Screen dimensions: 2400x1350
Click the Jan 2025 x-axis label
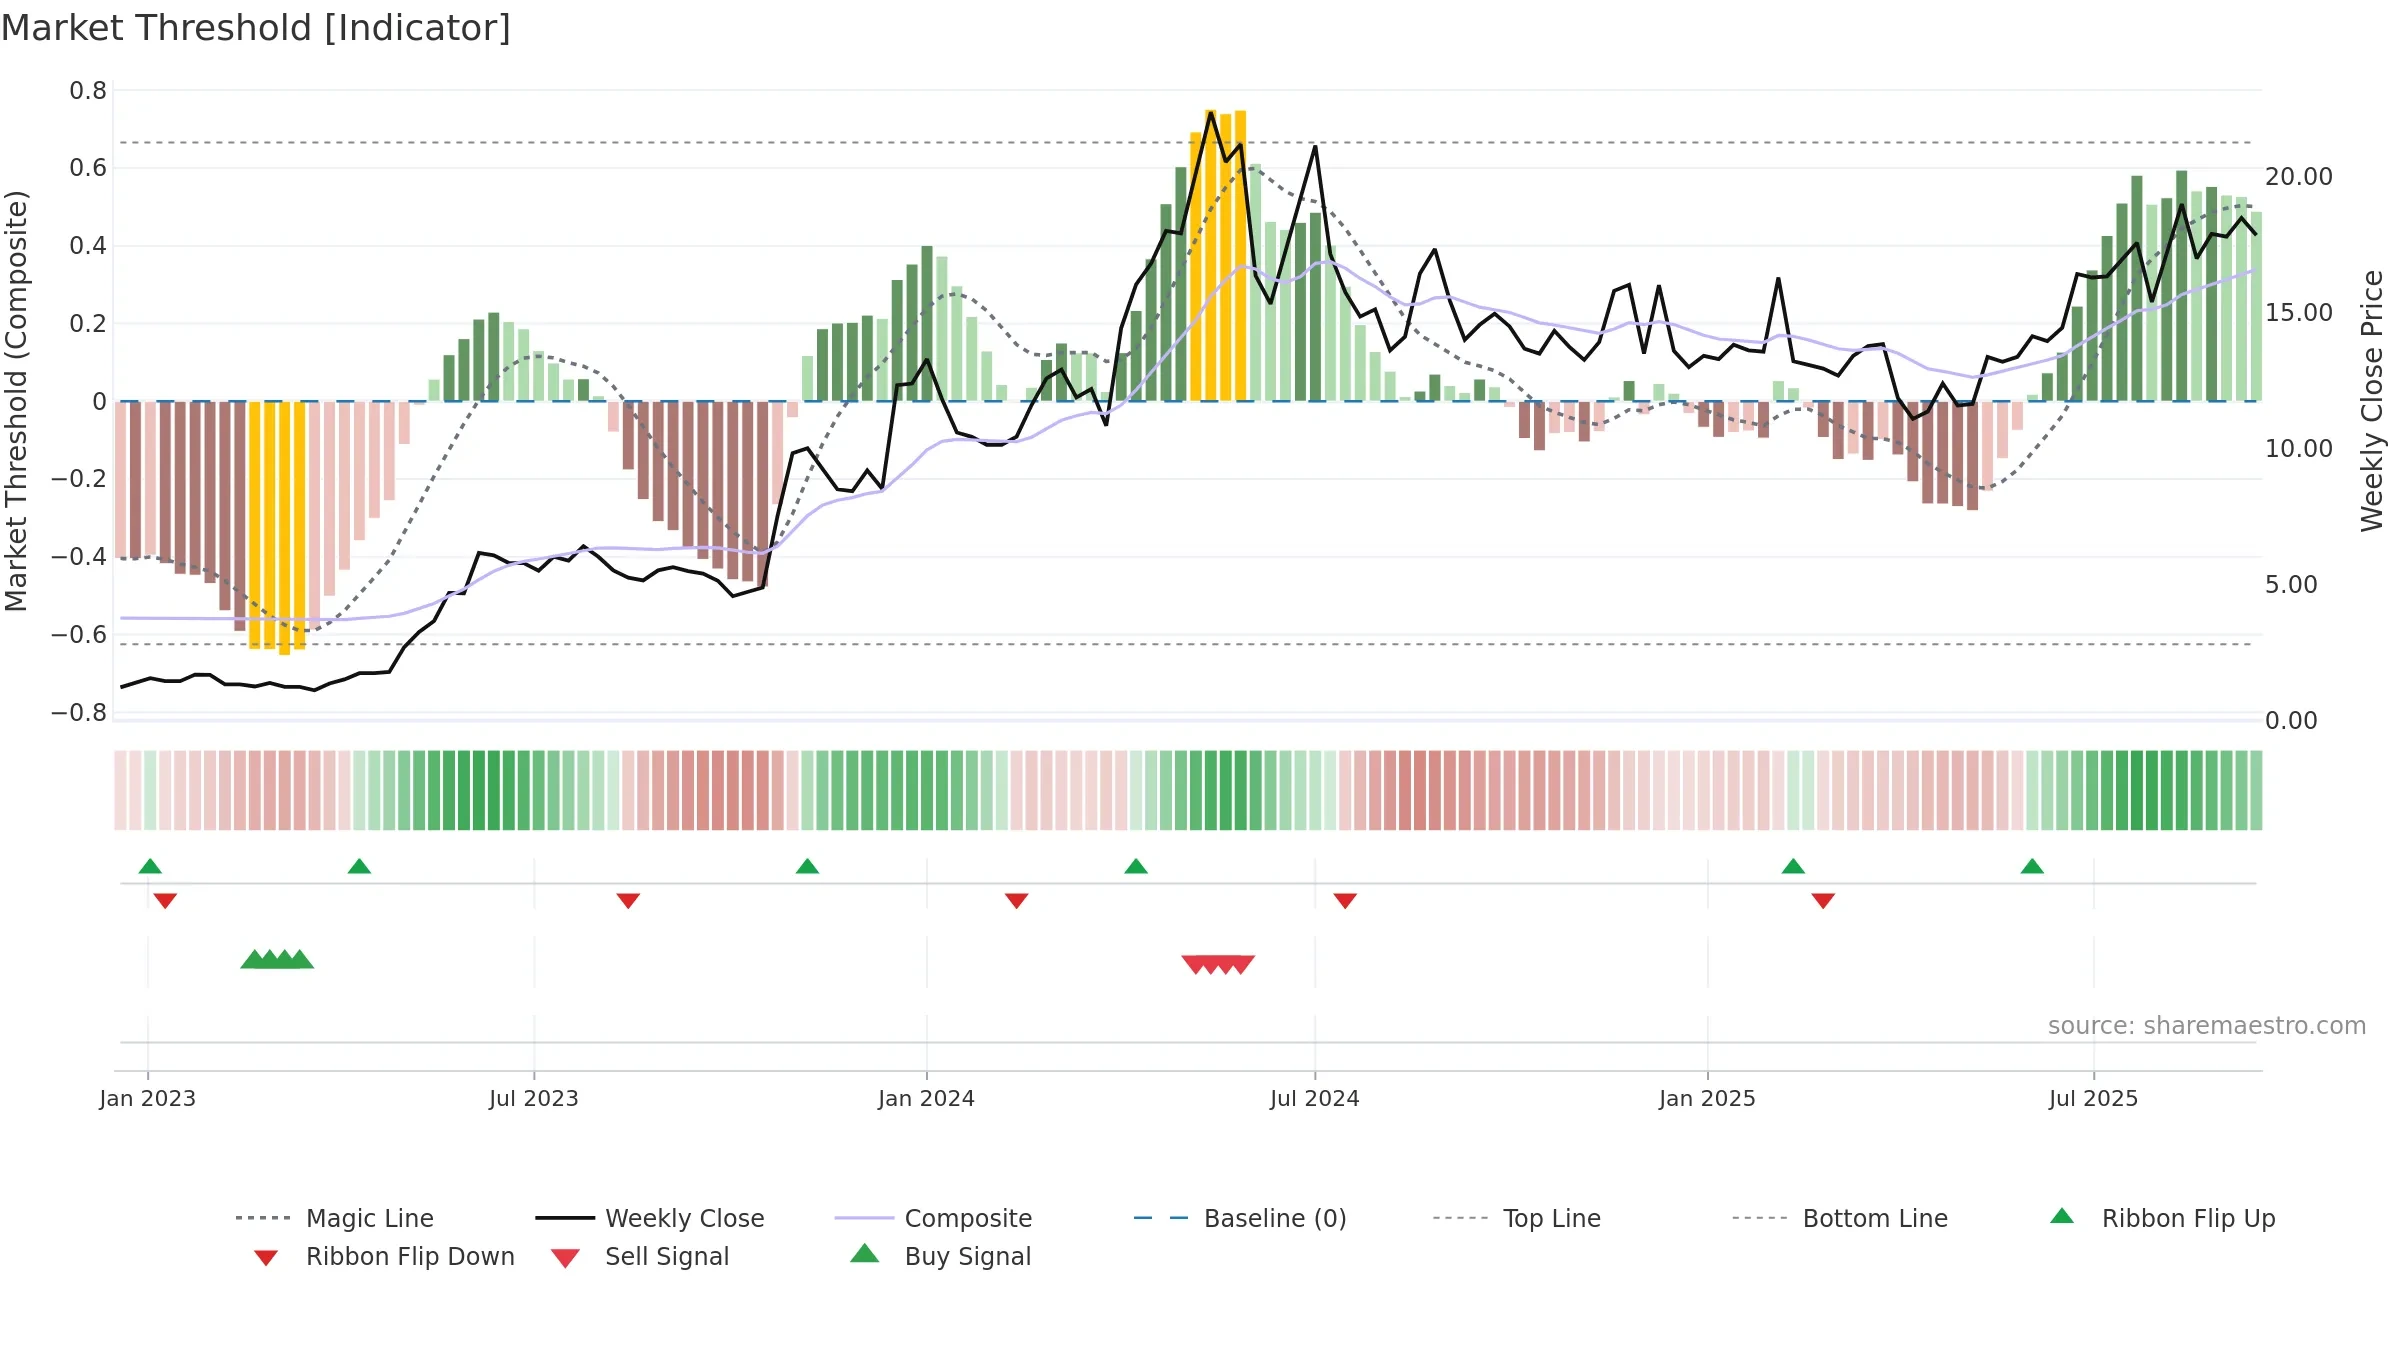[1708, 1098]
